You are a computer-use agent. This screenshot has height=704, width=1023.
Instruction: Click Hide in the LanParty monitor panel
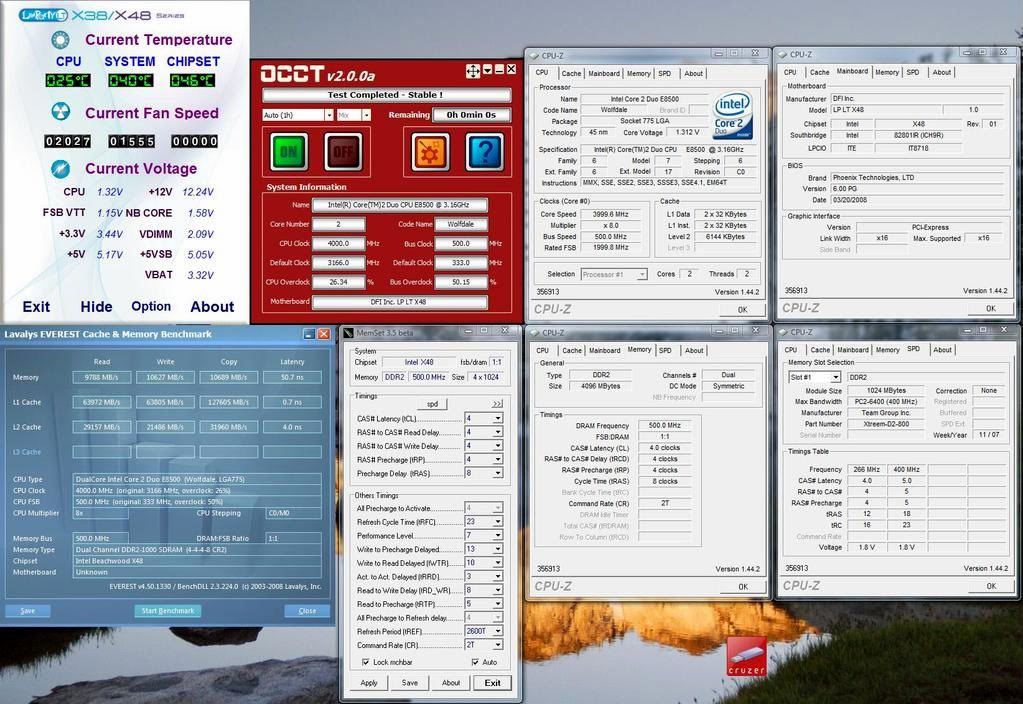pyautogui.click(x=96, y=307)
